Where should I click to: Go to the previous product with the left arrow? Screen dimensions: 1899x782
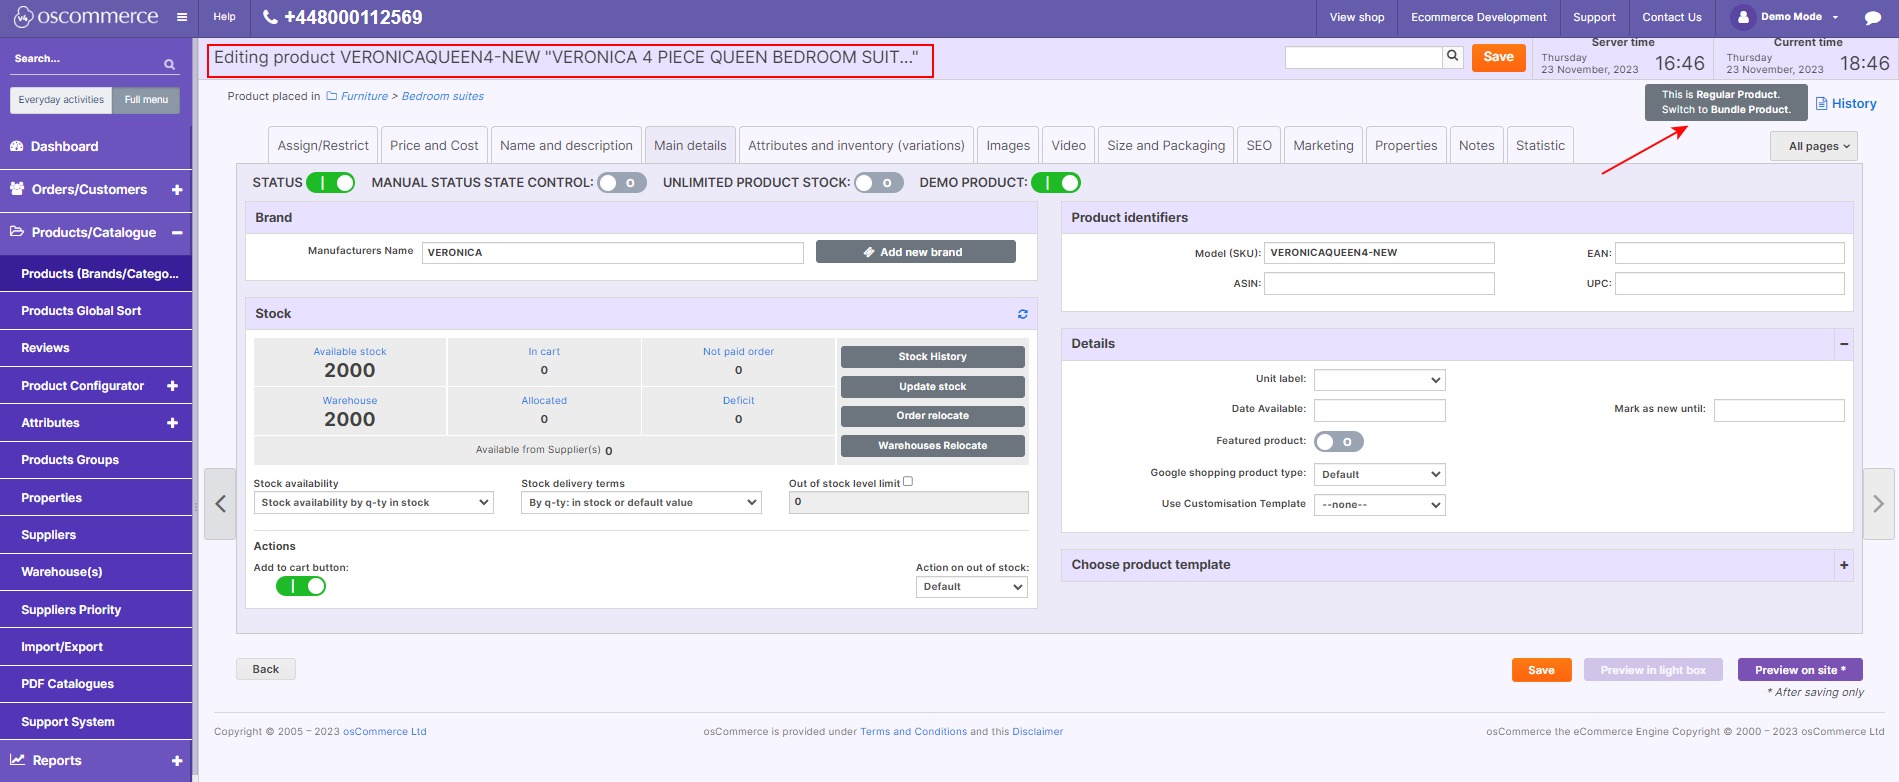click(x=220, y=504)
